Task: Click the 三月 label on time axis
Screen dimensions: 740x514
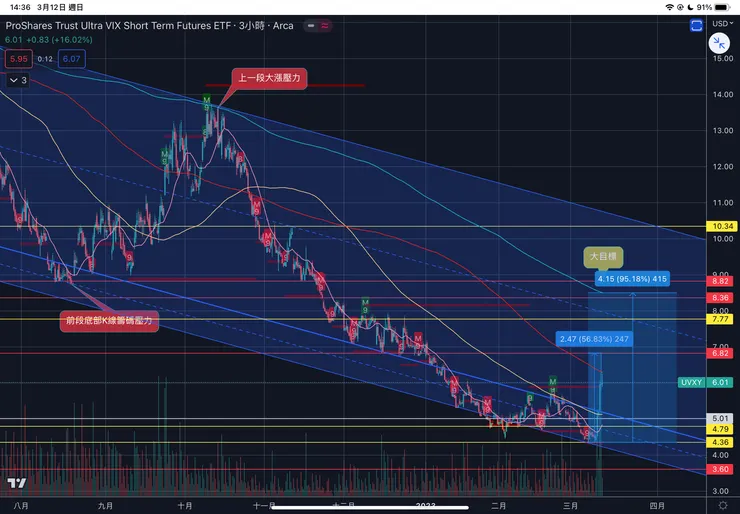Action: [571, 506]
